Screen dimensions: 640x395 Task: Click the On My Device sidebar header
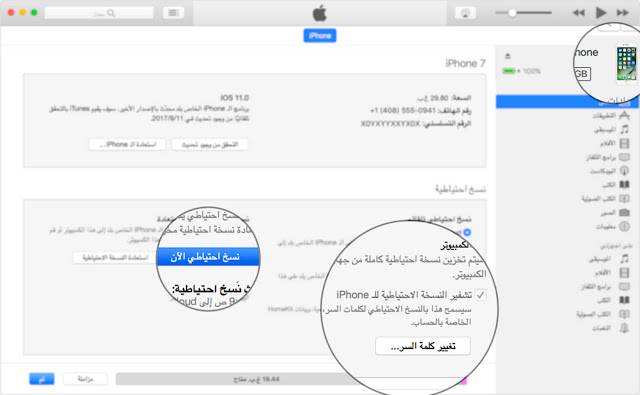pos(616,246)
